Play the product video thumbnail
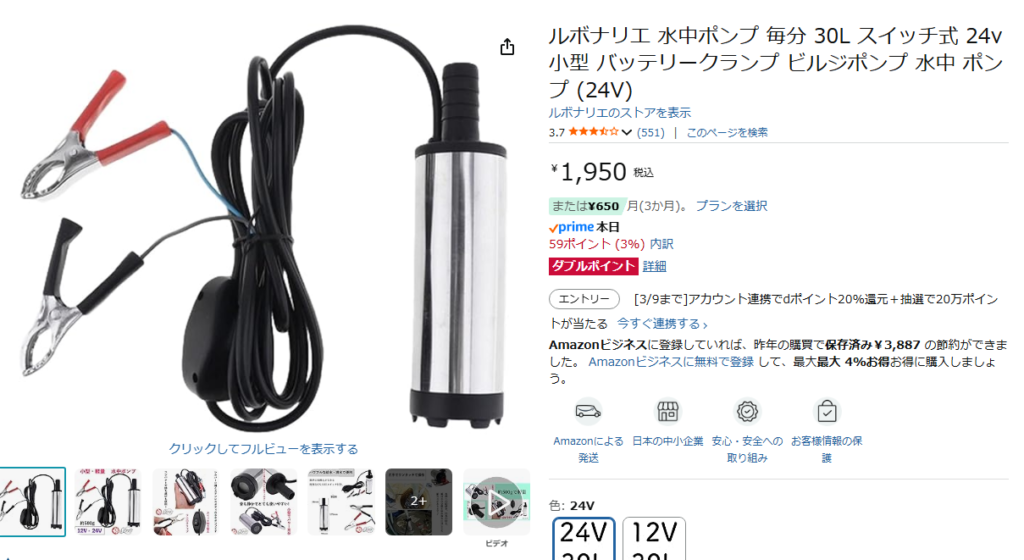 coord(496,502)
